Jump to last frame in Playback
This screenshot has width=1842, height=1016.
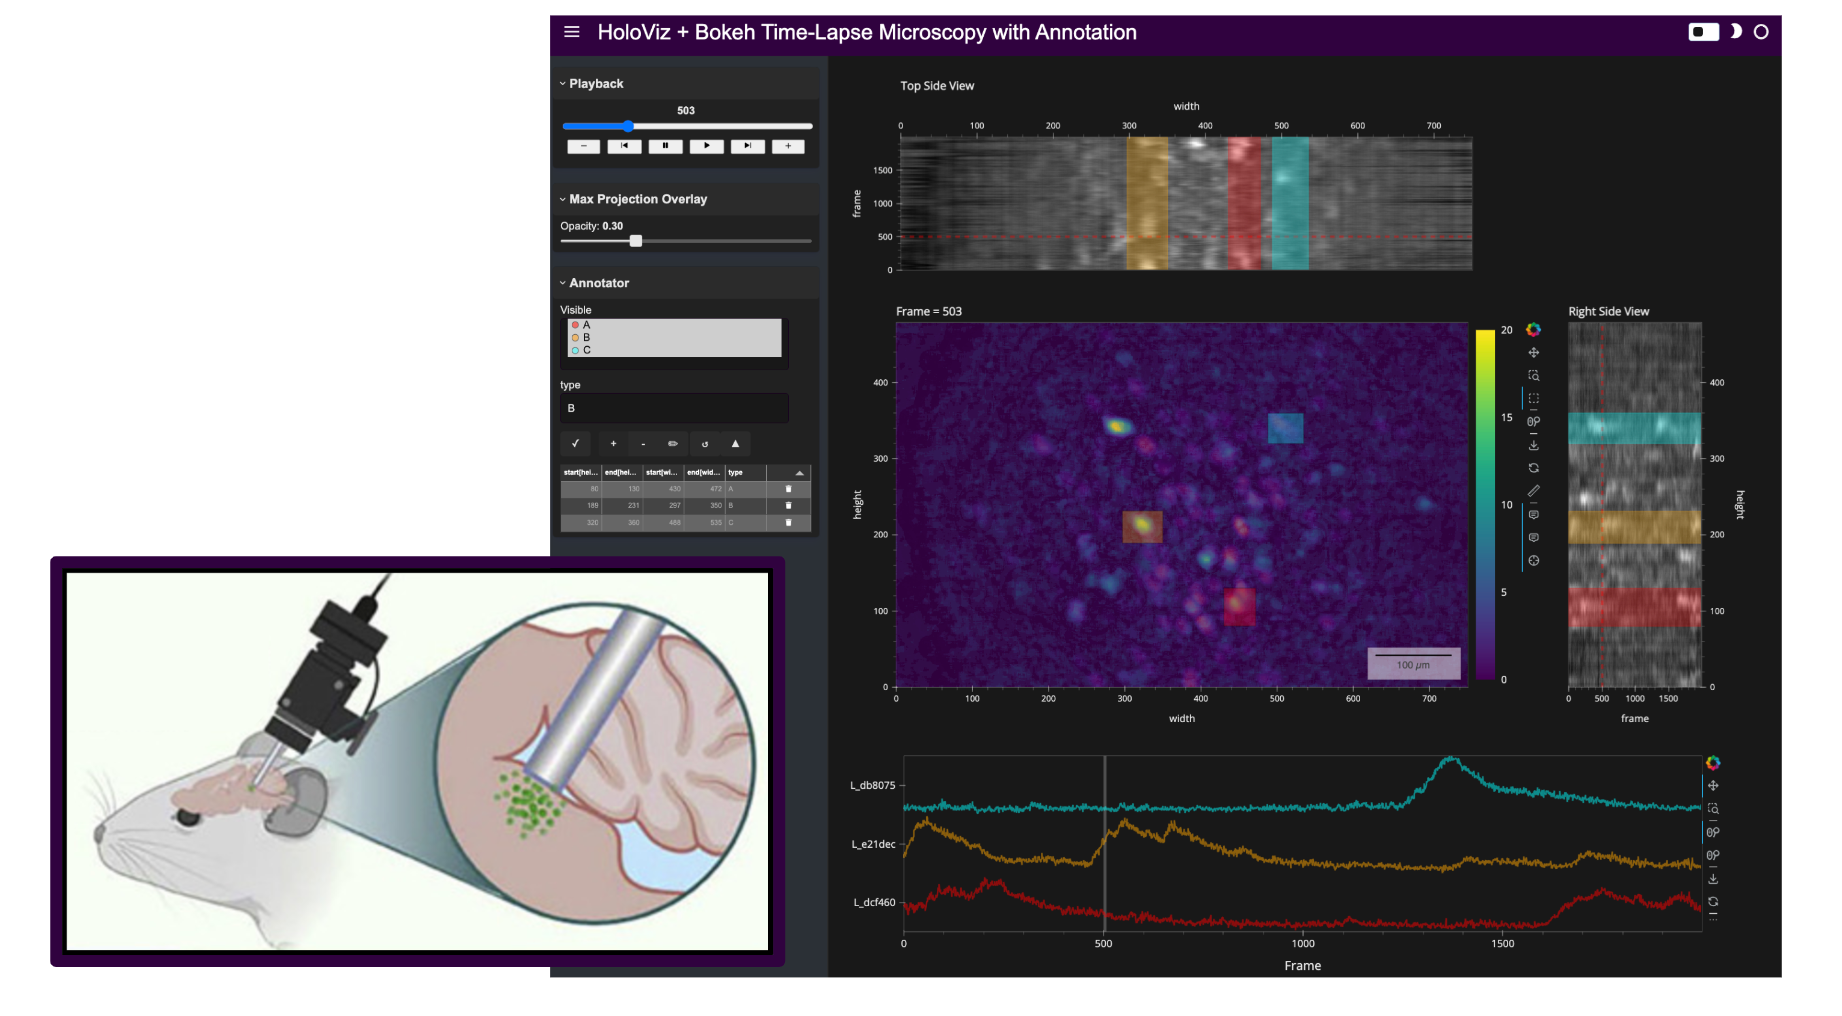747,146
